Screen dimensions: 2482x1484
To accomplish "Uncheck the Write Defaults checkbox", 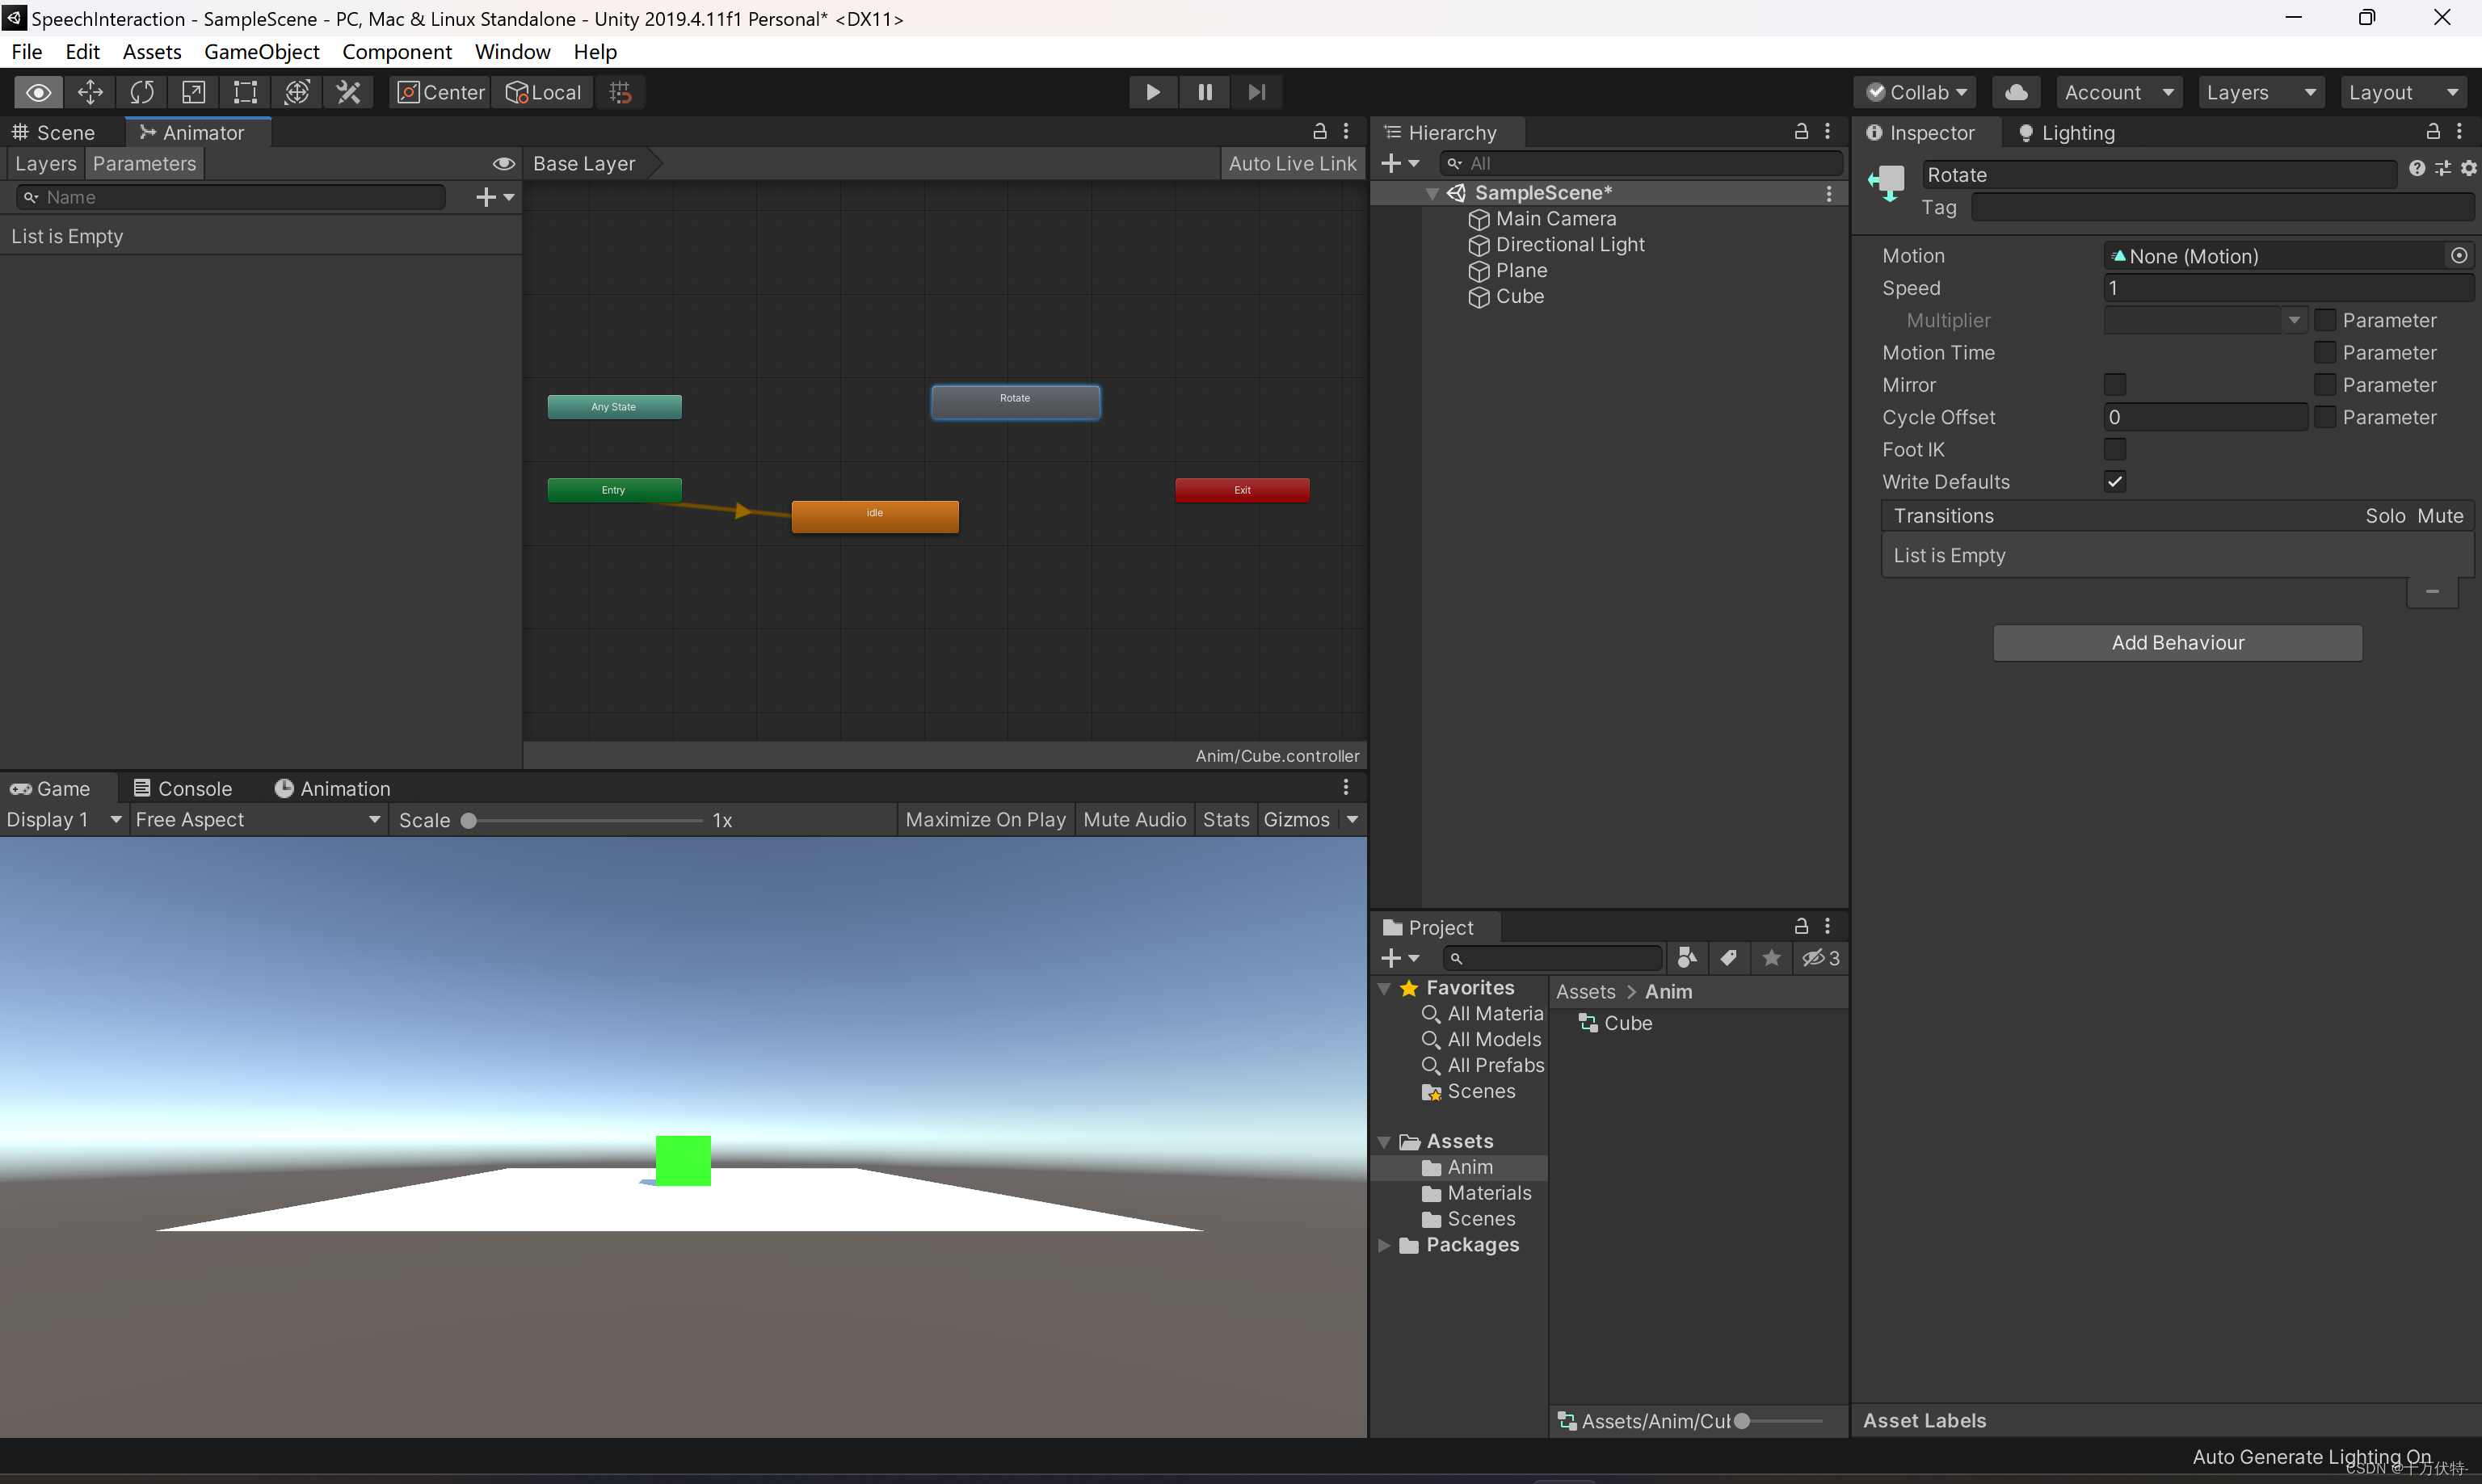I will coord(2115,482).
